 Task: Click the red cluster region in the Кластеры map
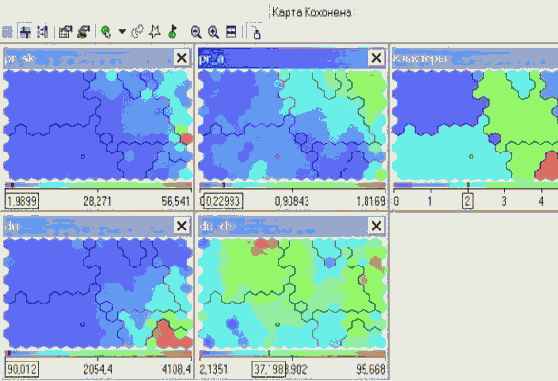pos(548,167)
